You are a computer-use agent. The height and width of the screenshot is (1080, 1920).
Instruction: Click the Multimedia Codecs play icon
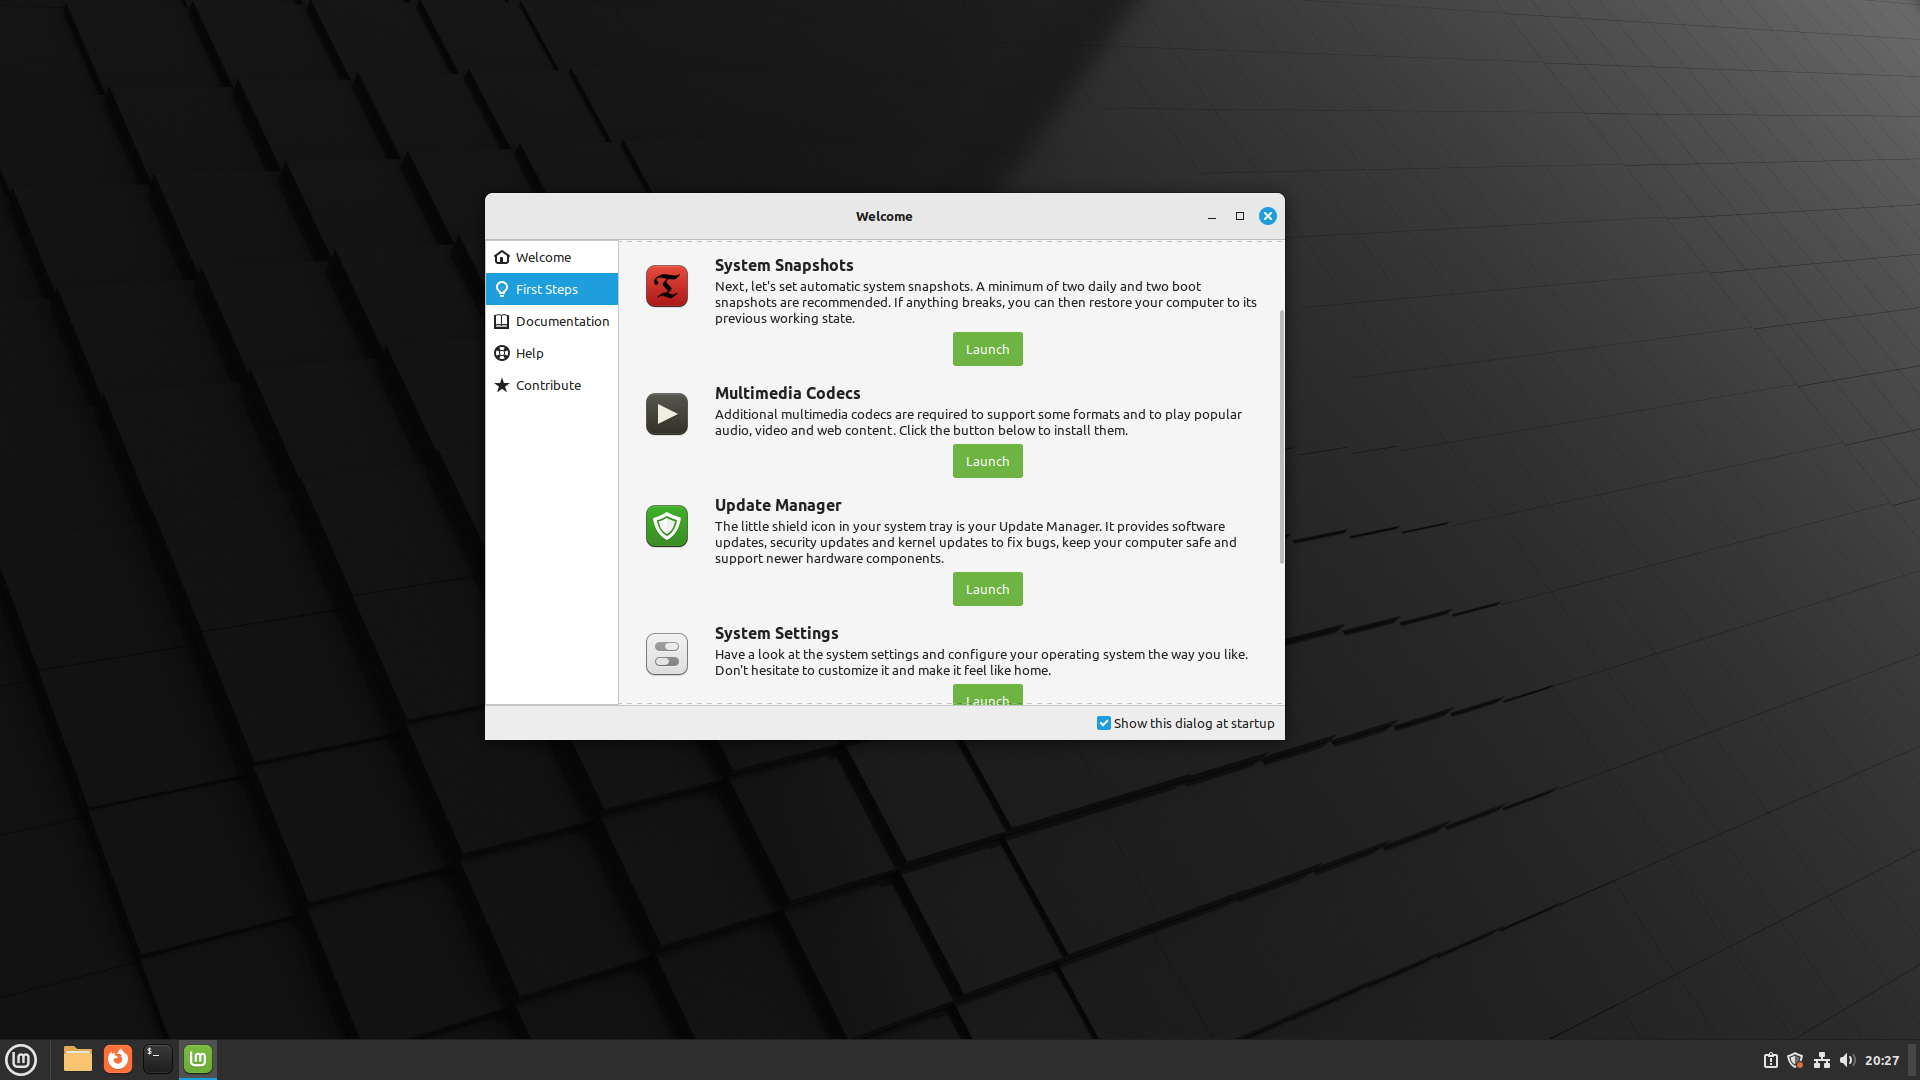pos(667,414)
